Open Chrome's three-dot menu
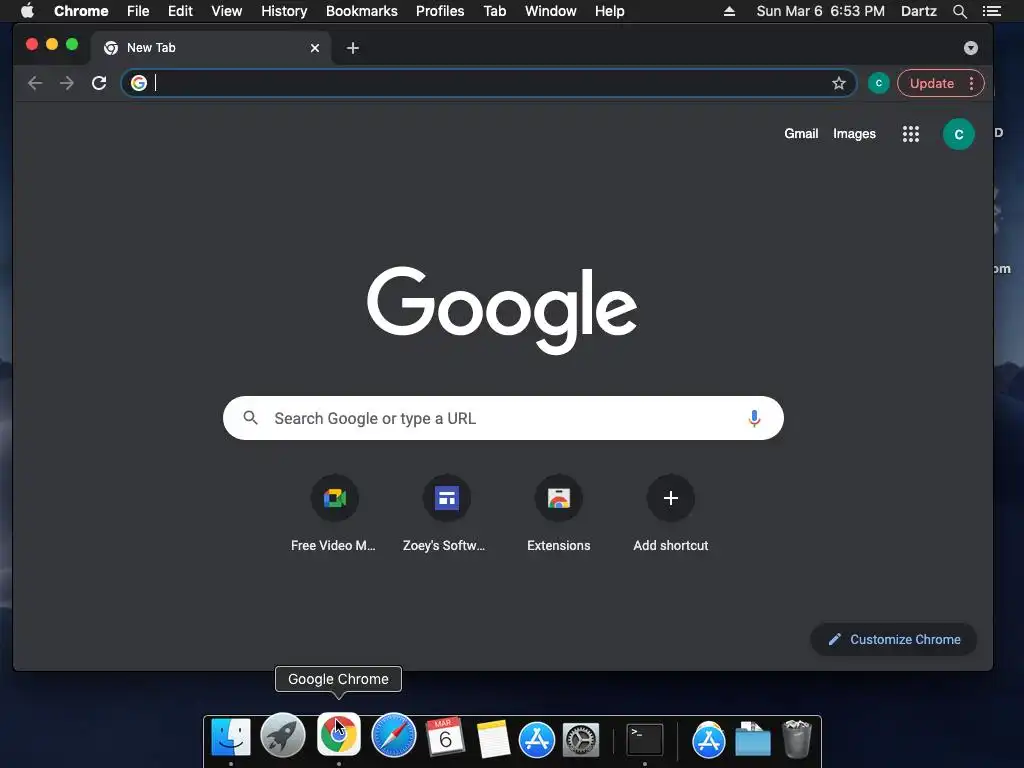This screenshot has height=768, width=1024. tap(971, 84)
